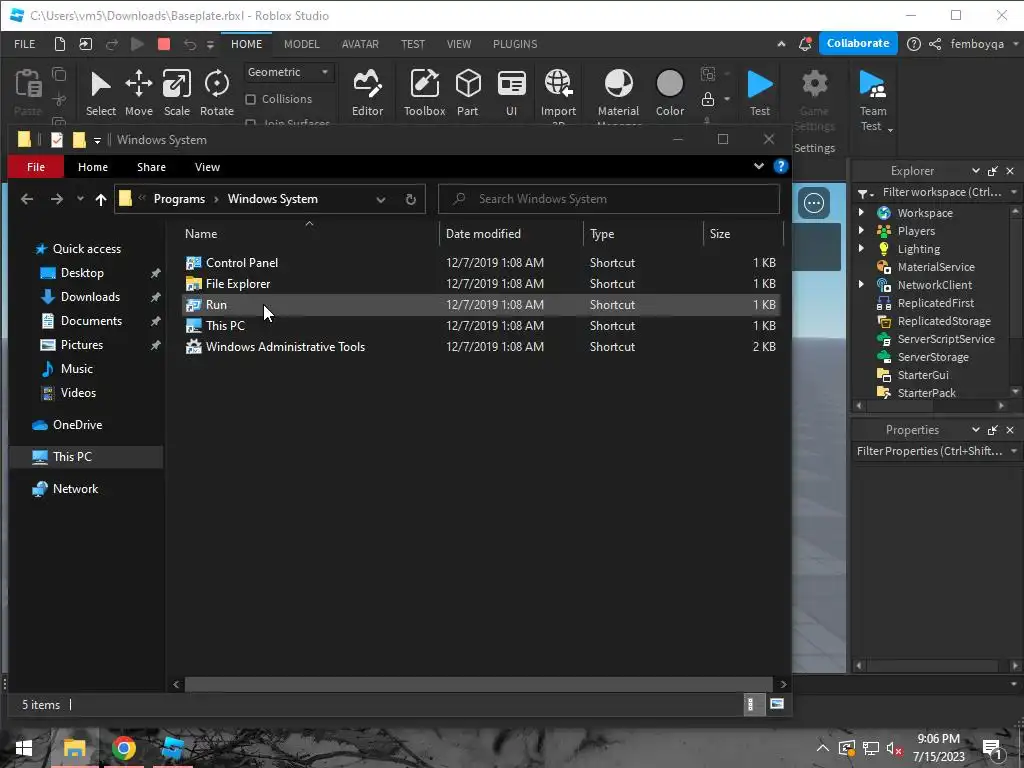Switch to the VIEW ribbon tab

tap(458, 44)
